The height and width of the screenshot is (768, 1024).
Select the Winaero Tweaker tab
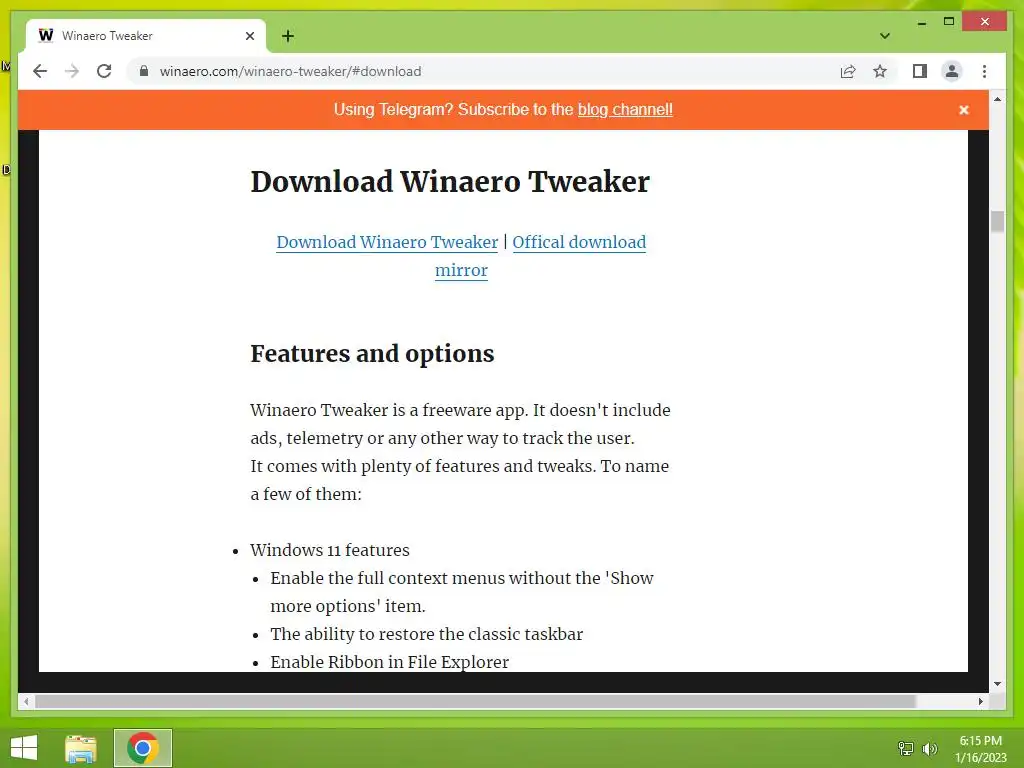pyautogui.click(x=146, y=36)
